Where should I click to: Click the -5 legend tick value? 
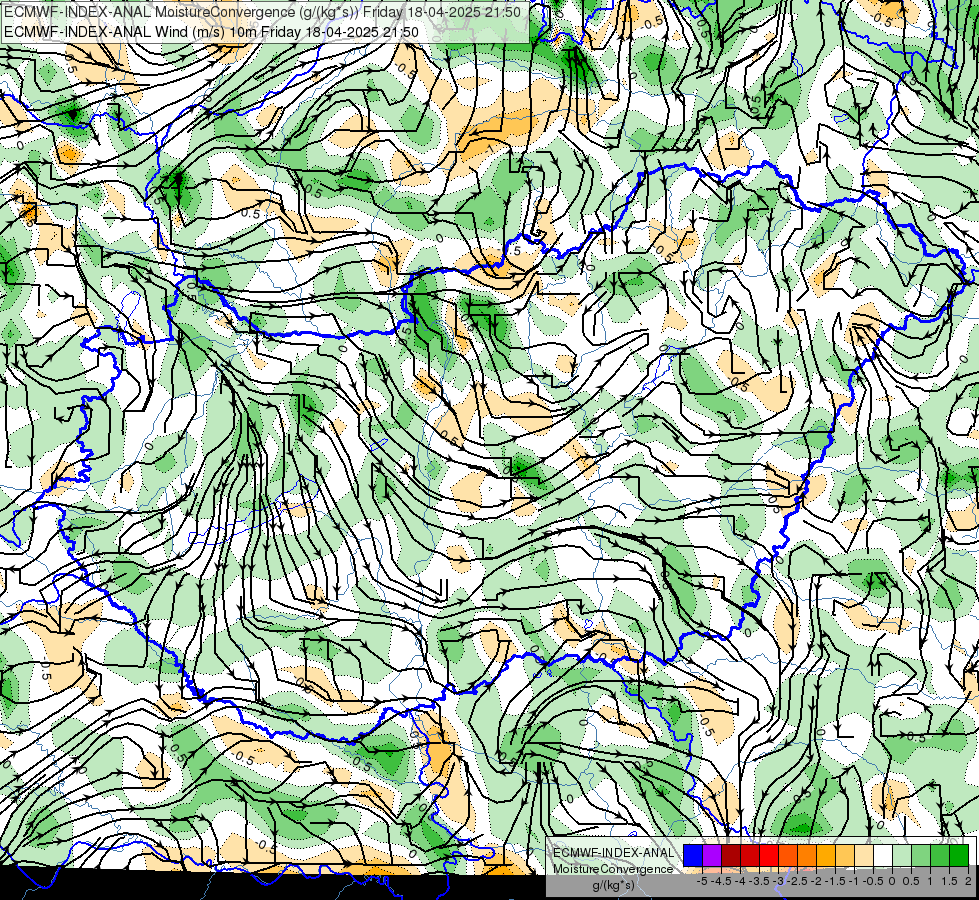[x=702, y=881]
